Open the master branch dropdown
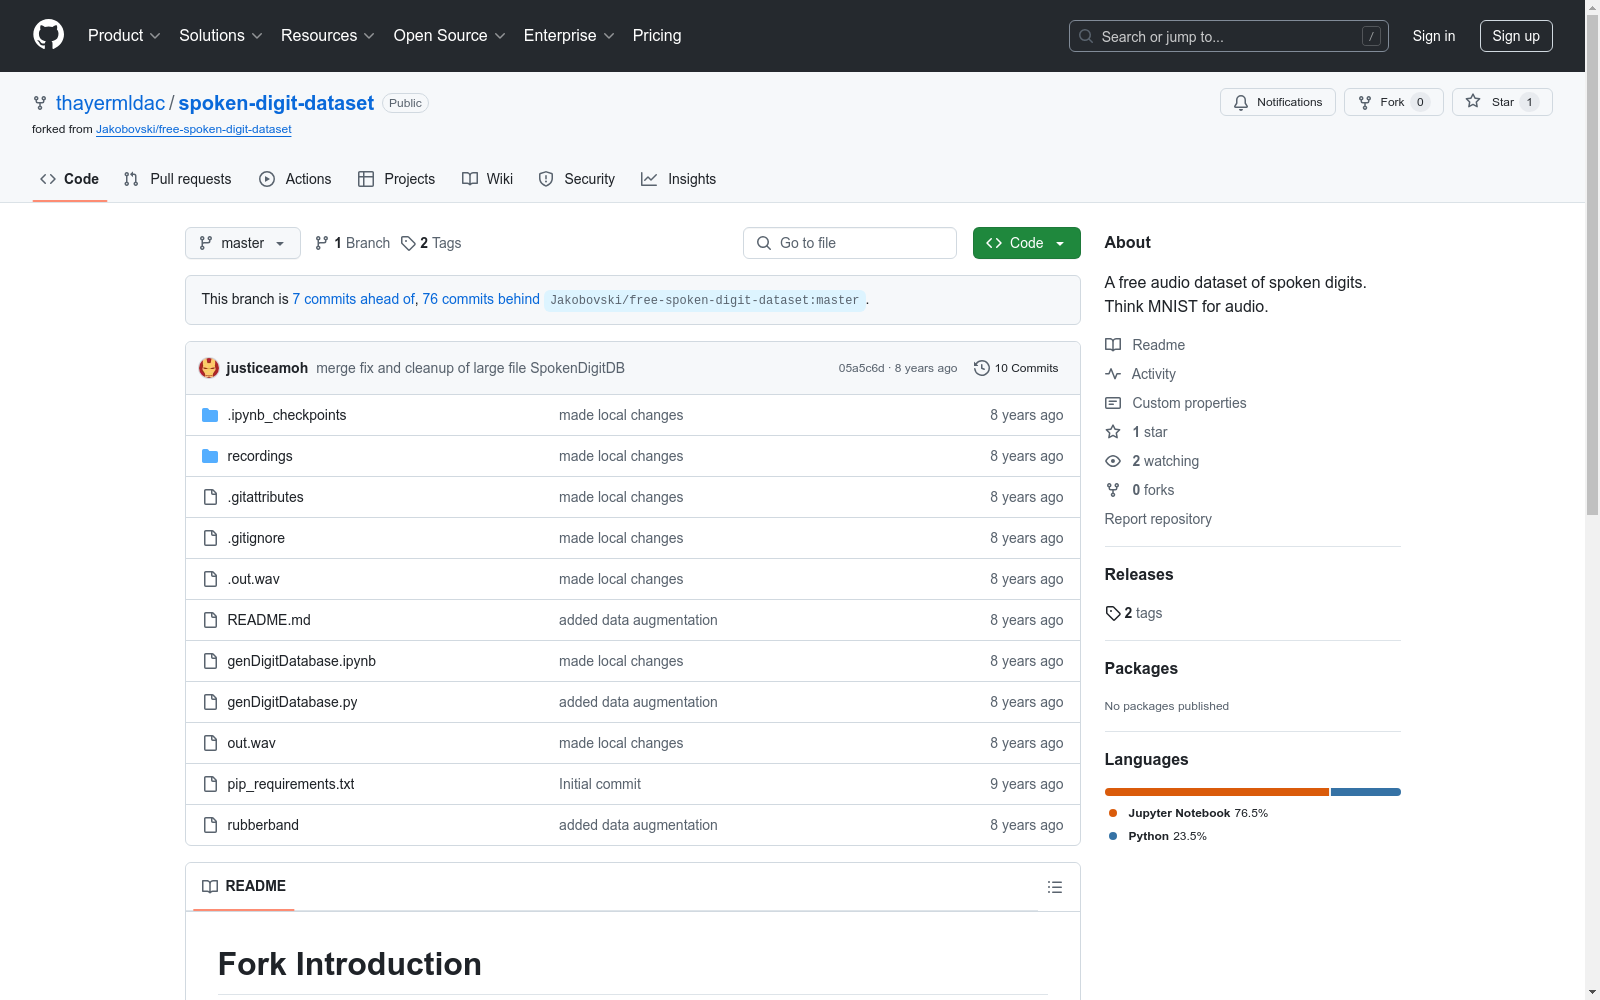The width and height of the screenshot is (1600, 1000). click(x=243, y=243)
